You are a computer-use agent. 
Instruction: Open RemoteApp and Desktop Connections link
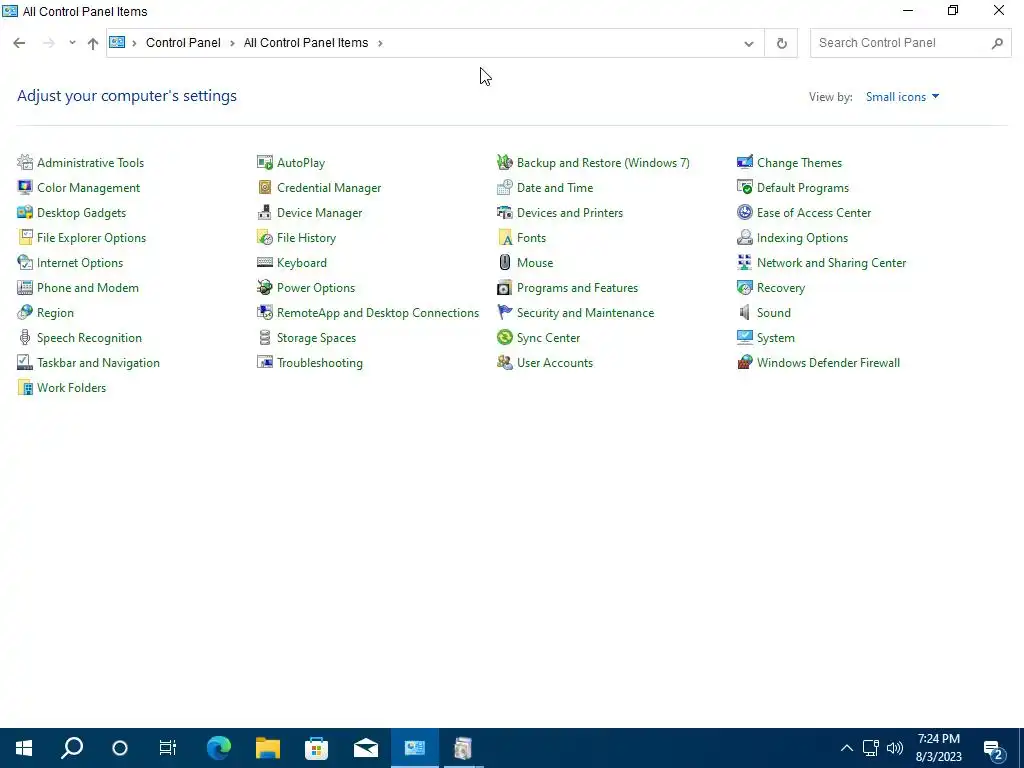(377, 313)
